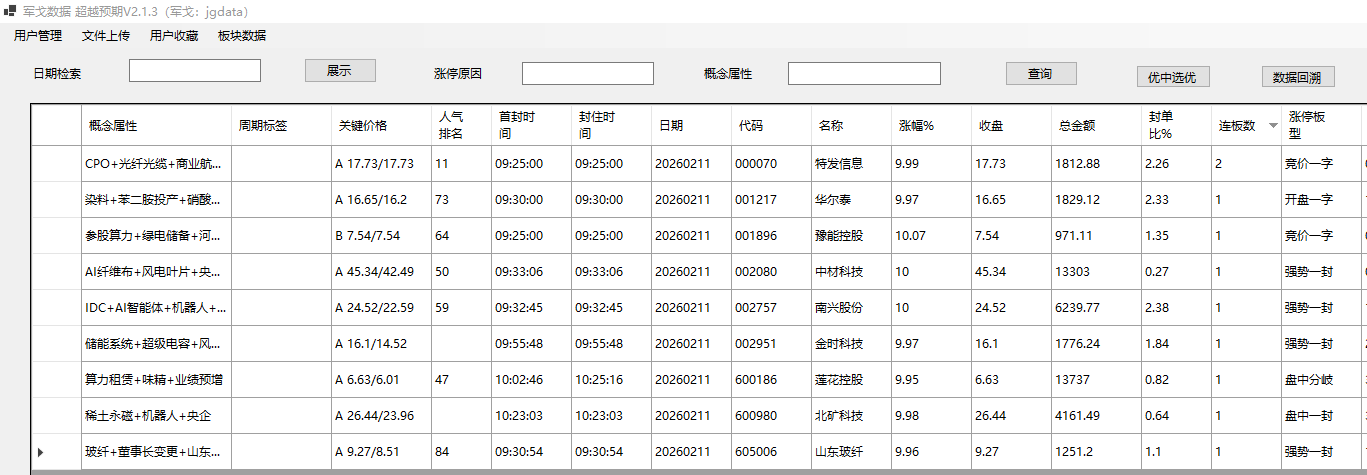Click the 查询 button
1367x475 pixels.
tap(1041, 74)
